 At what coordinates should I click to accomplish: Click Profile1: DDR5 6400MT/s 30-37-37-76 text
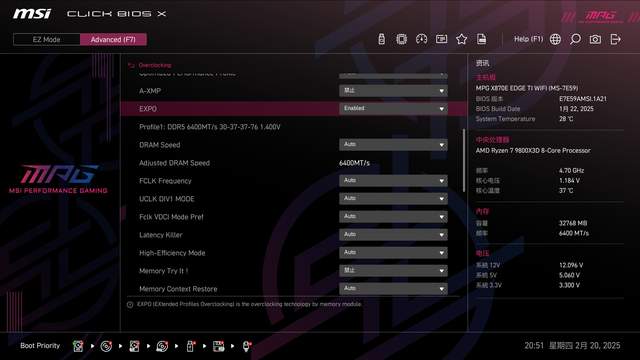[x=210, y=127]
